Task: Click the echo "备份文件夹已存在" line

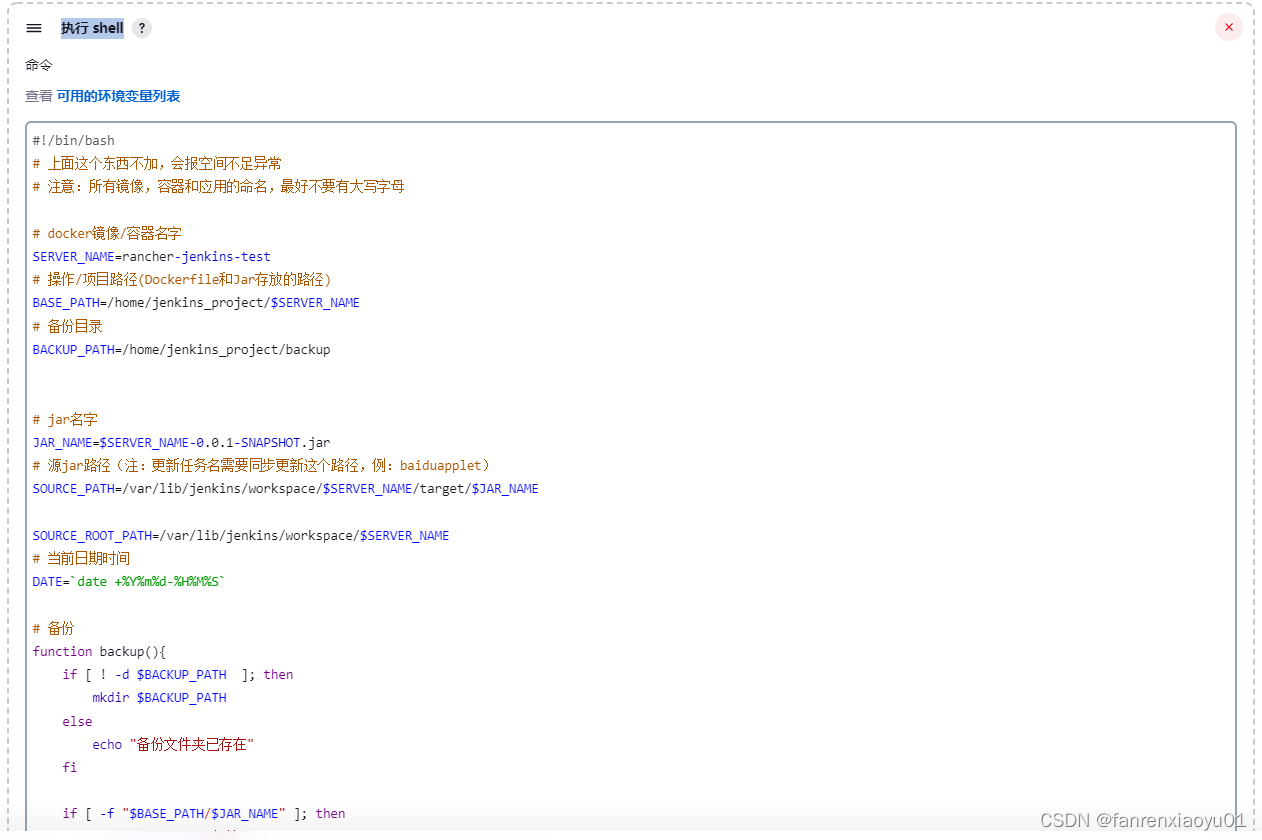Action: point(173,745)
